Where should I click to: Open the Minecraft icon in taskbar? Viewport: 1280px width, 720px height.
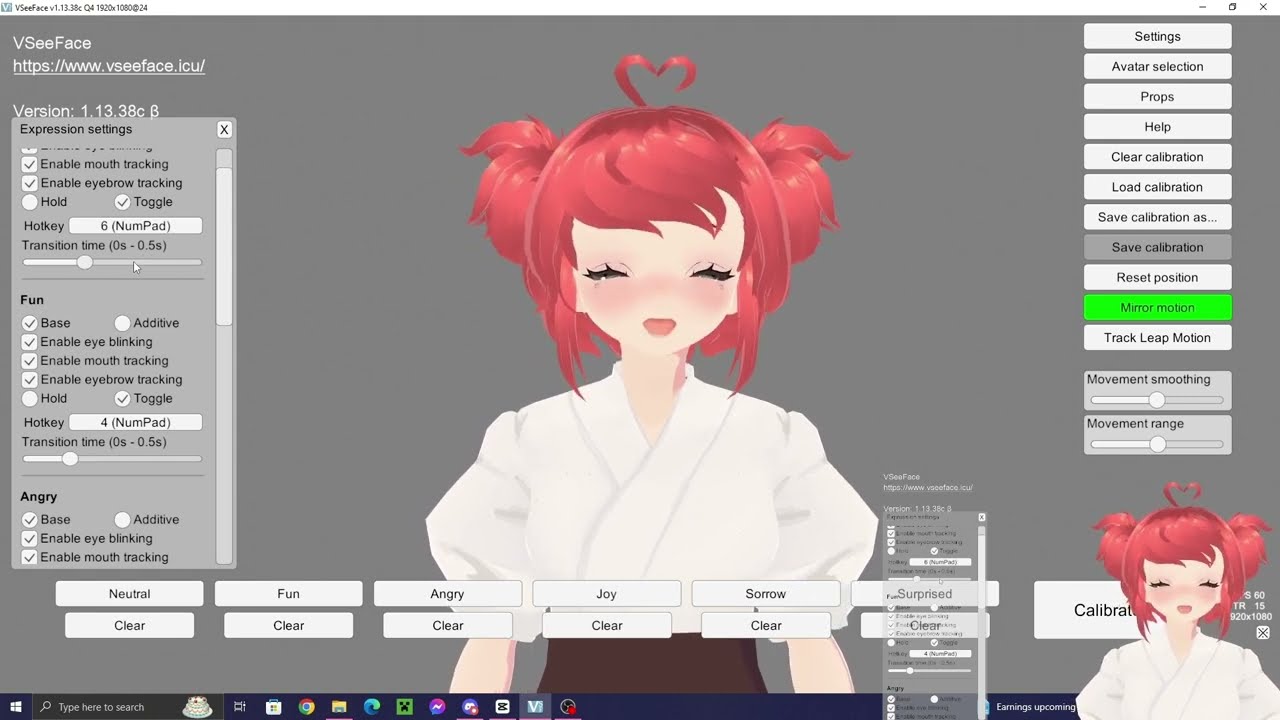[404, 707]
